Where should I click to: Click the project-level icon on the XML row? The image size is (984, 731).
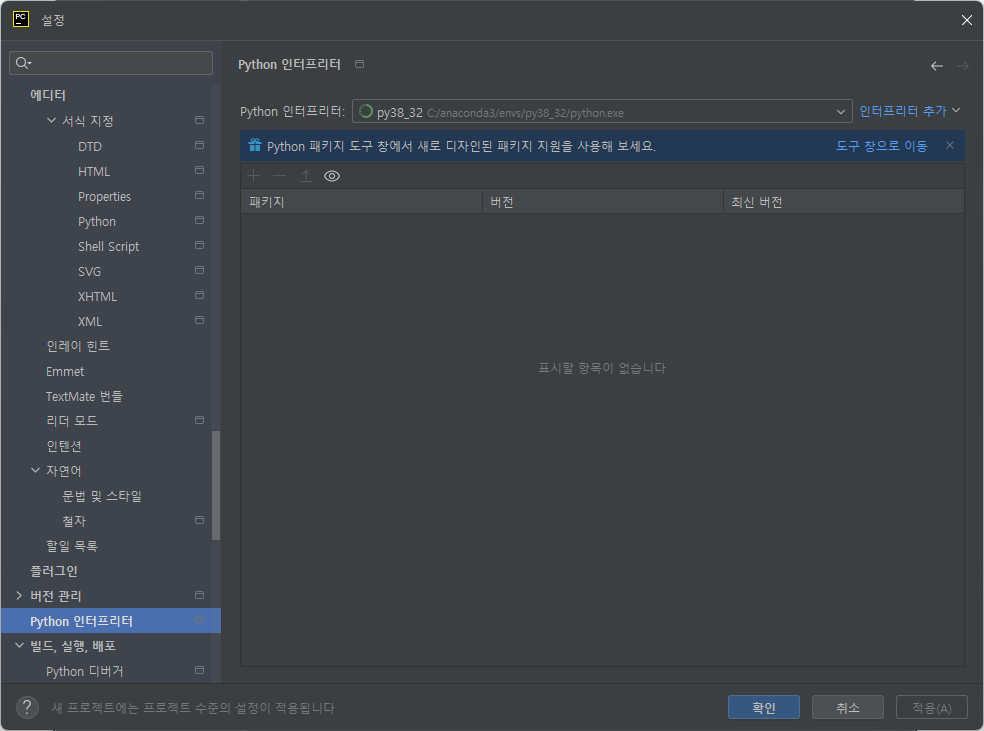point(200,320)
